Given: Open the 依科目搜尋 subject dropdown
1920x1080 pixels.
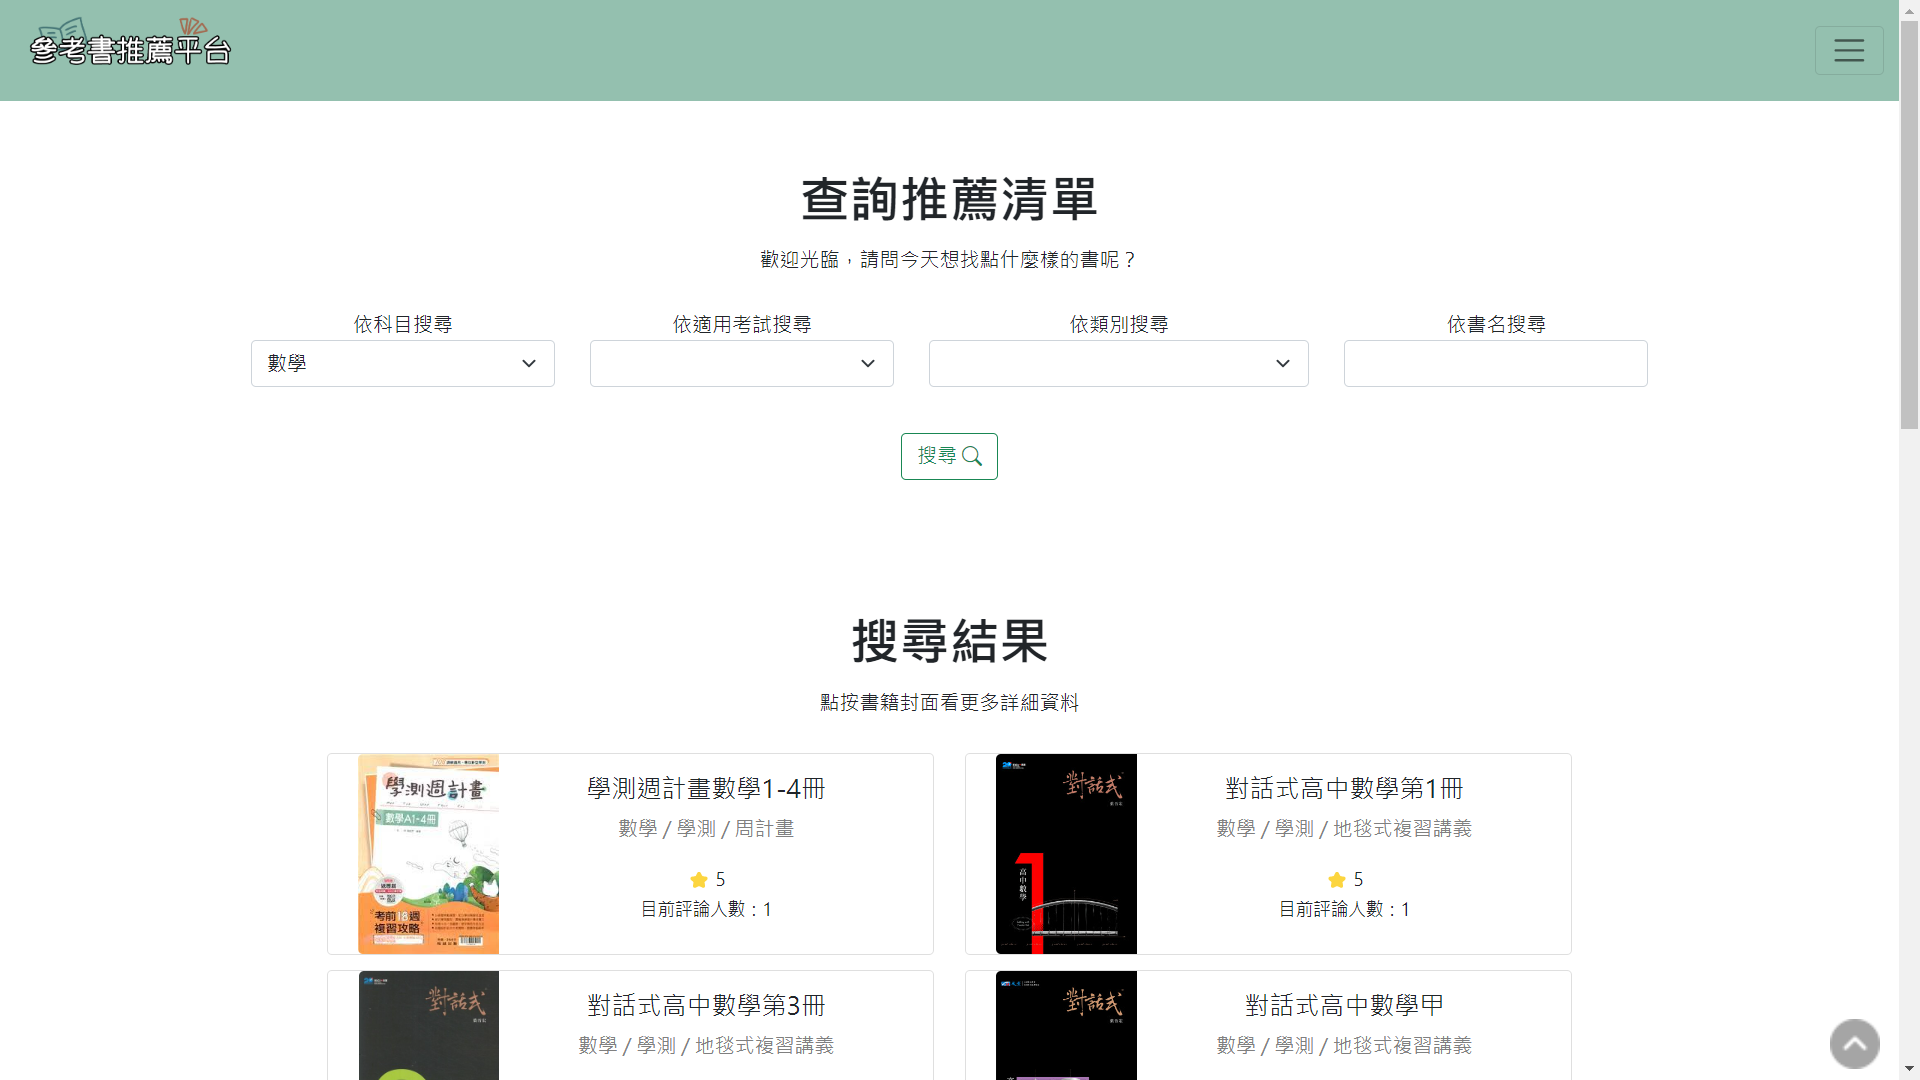Looking at the screenshot, I should (x=402, y=363).
